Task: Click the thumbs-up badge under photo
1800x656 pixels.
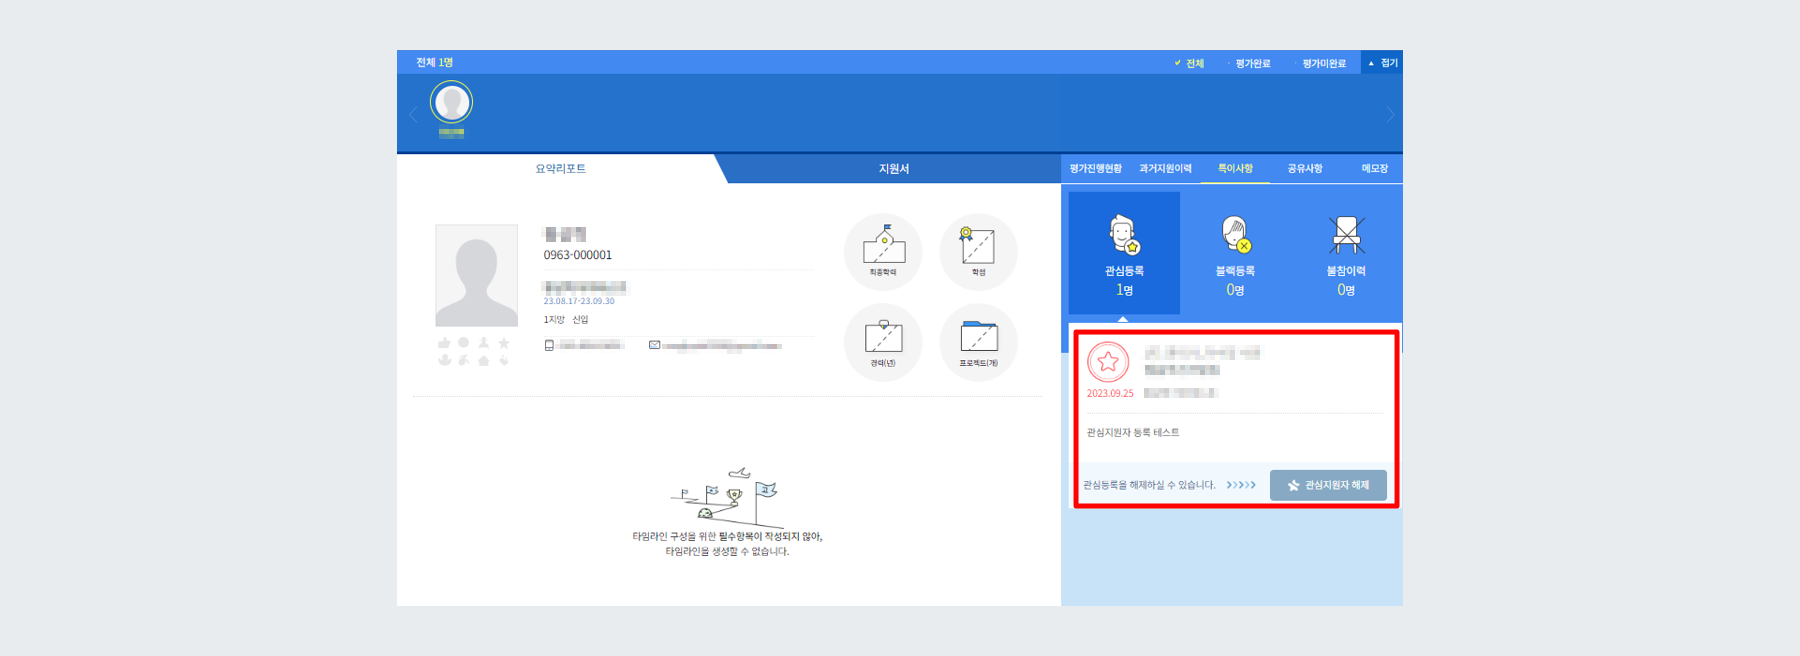Action: (444, 343)
